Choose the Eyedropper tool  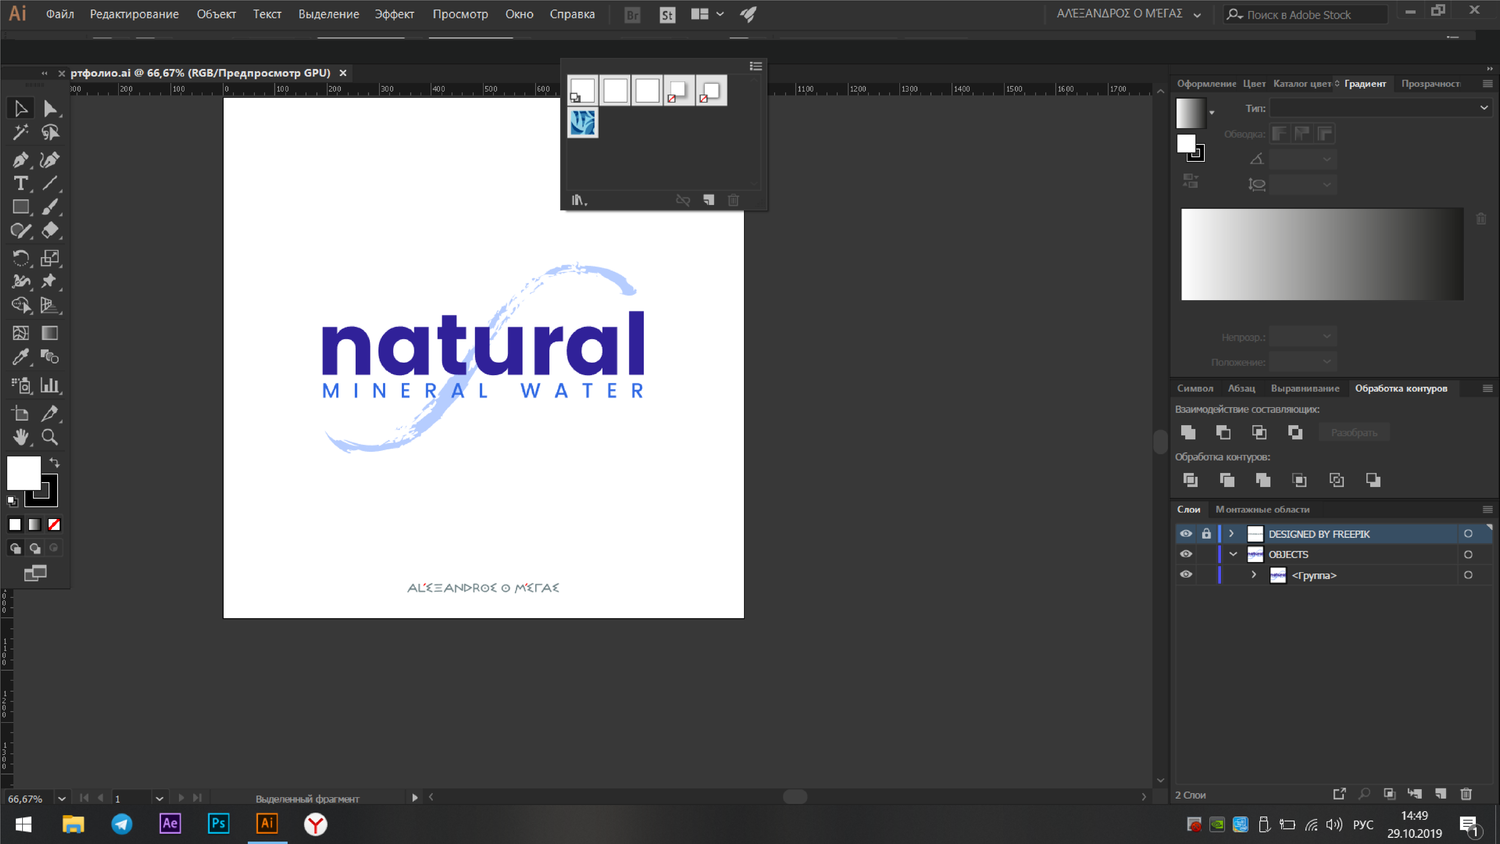[20, 357]
